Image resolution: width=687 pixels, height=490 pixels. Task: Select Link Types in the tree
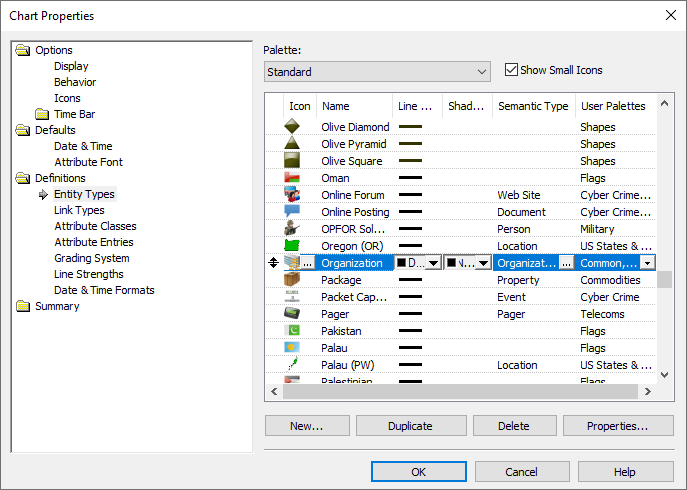pyautogui.click(x=79, y=210)
